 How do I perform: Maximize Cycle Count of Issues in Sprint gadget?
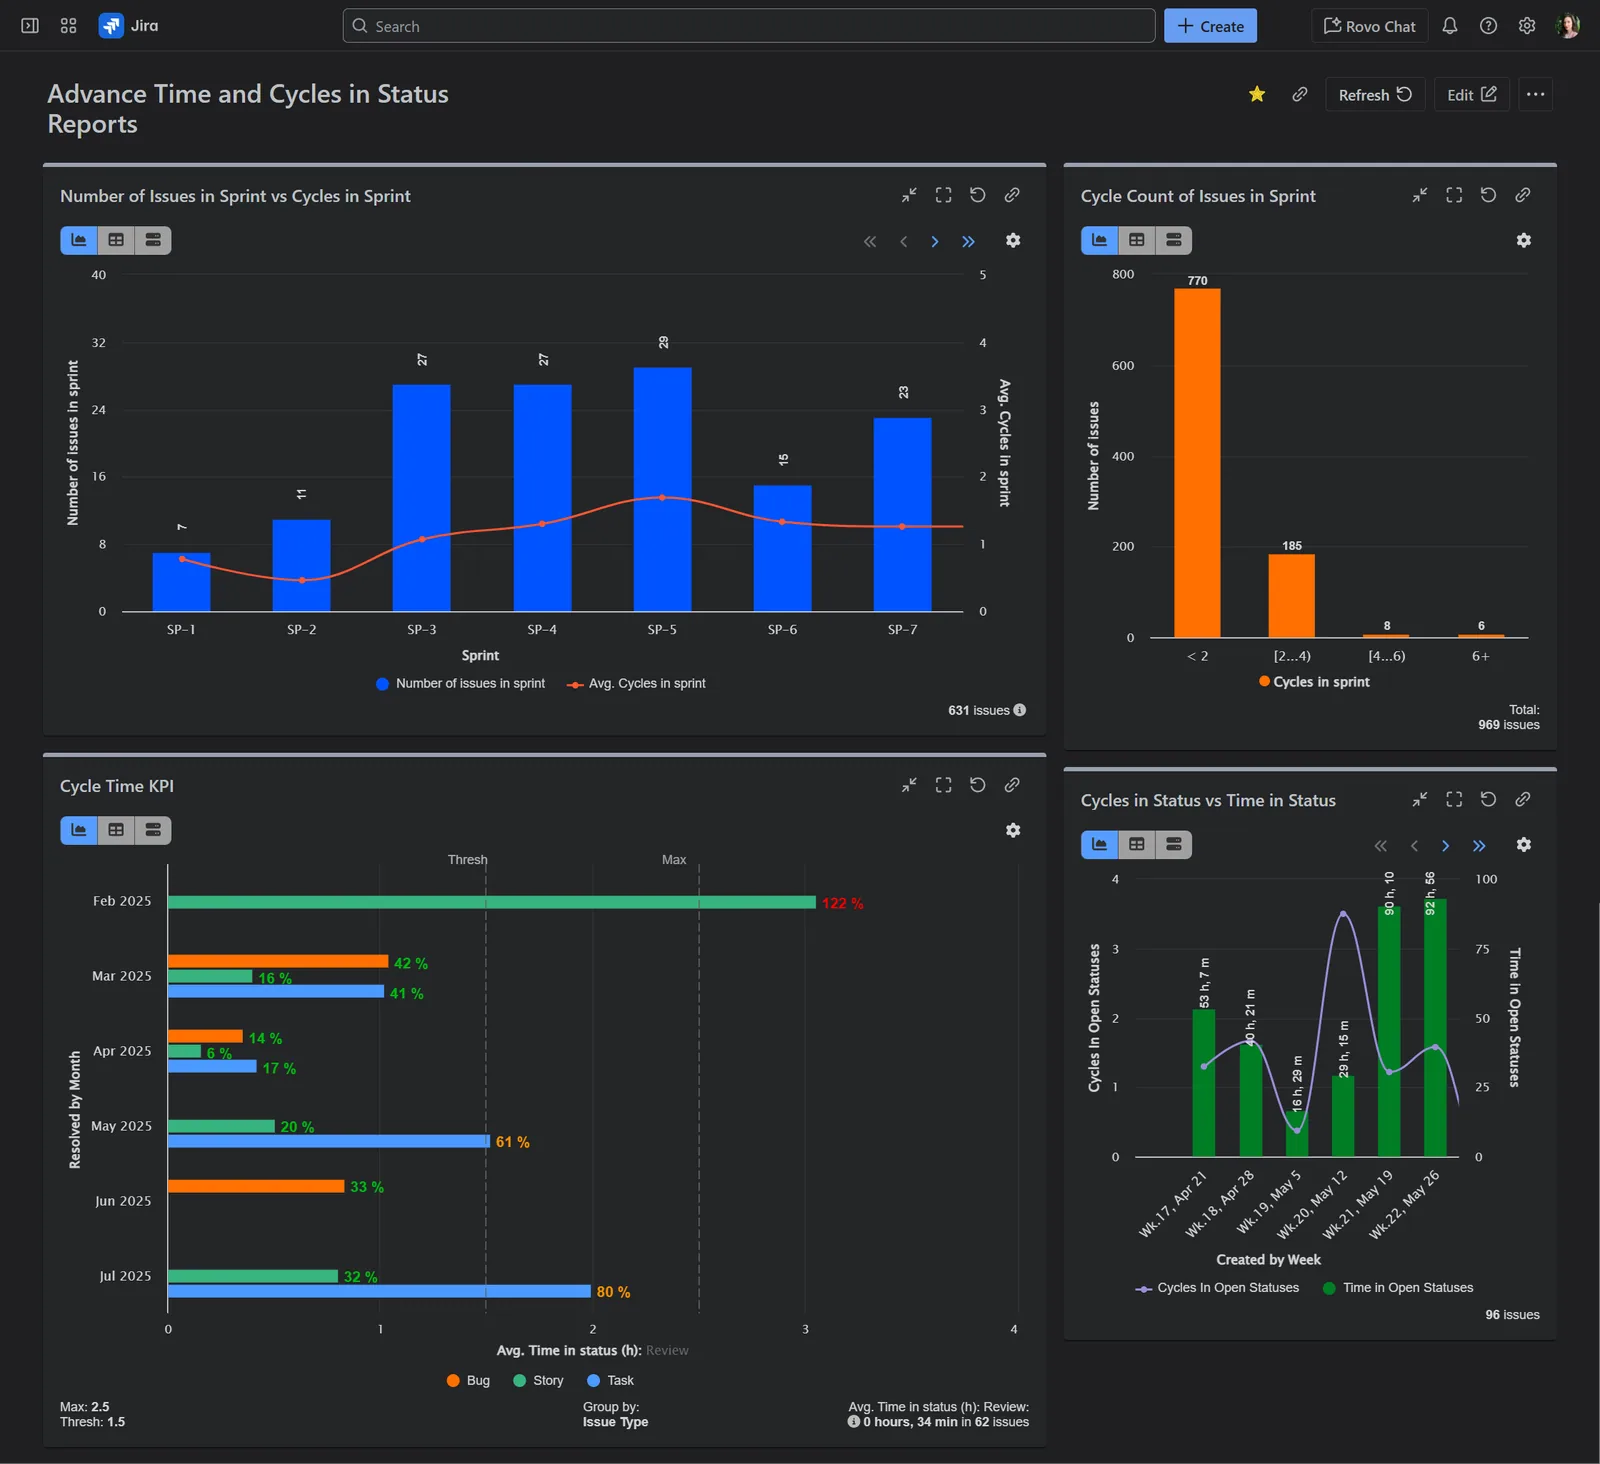pyautogui.click(x=1454, y=195)
